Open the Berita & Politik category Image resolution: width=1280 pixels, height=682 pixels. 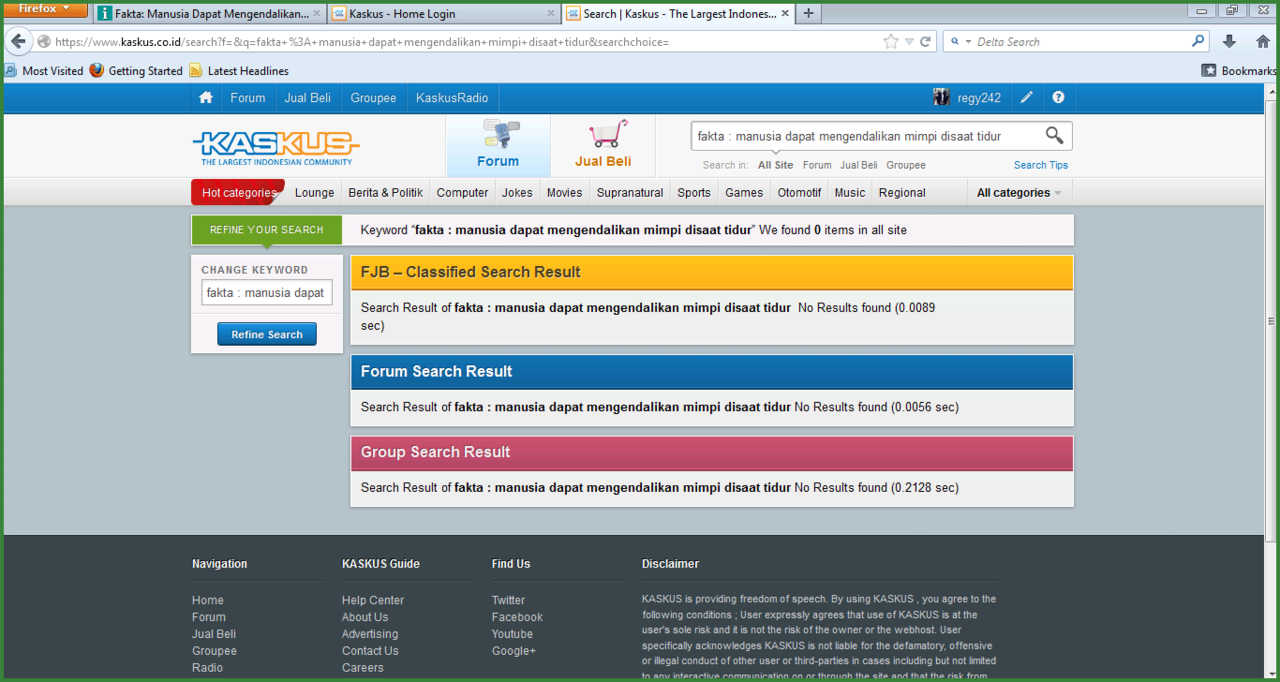click(386, 193)
